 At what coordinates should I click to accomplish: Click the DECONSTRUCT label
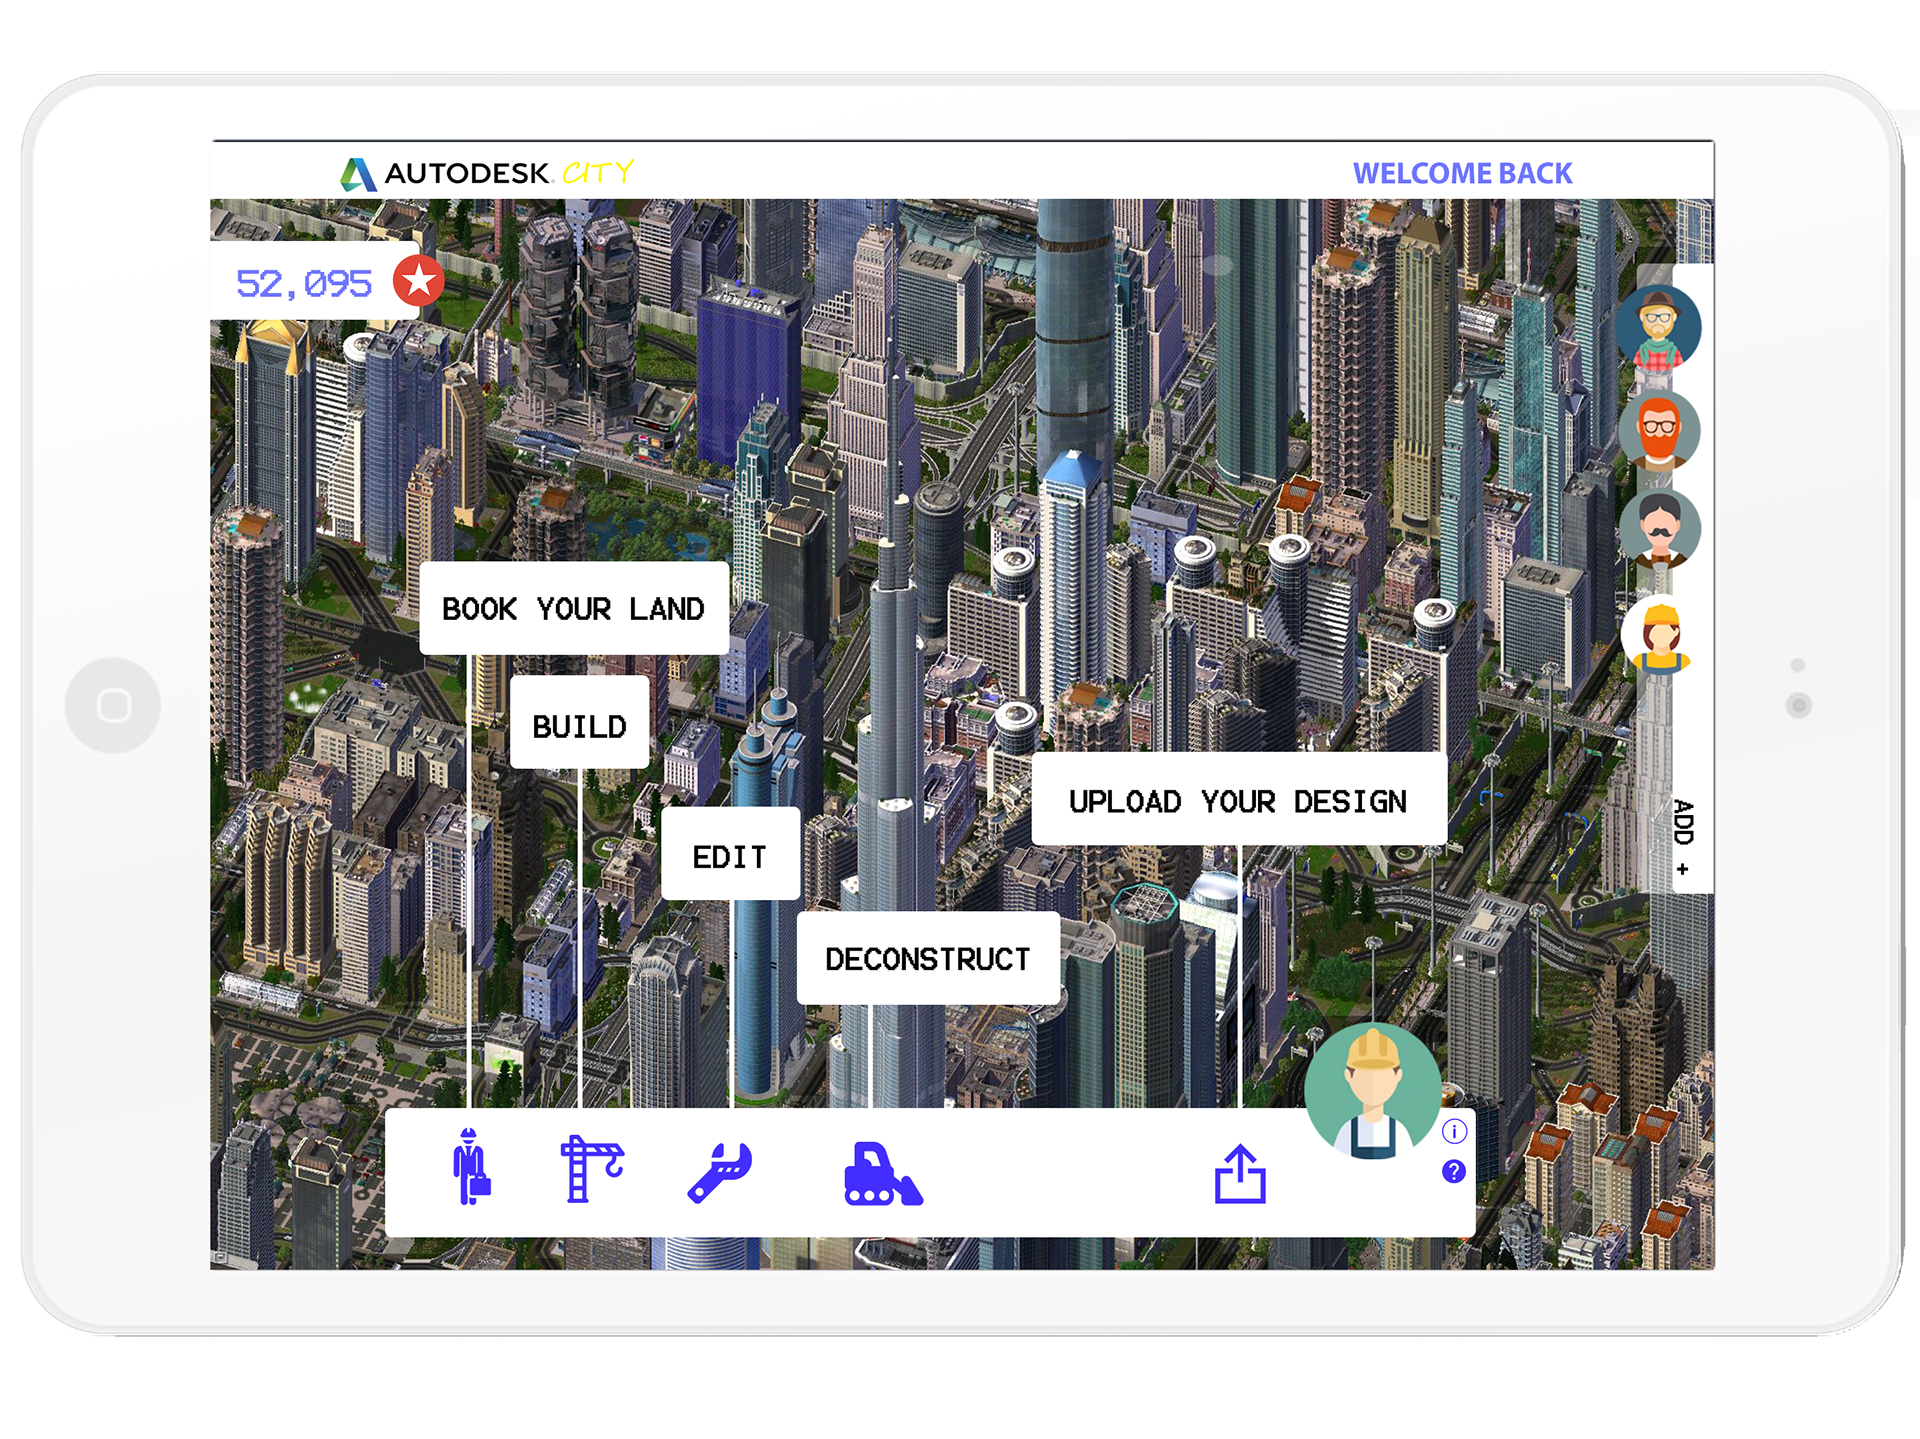pyautogui.click(x=927, y=959)
